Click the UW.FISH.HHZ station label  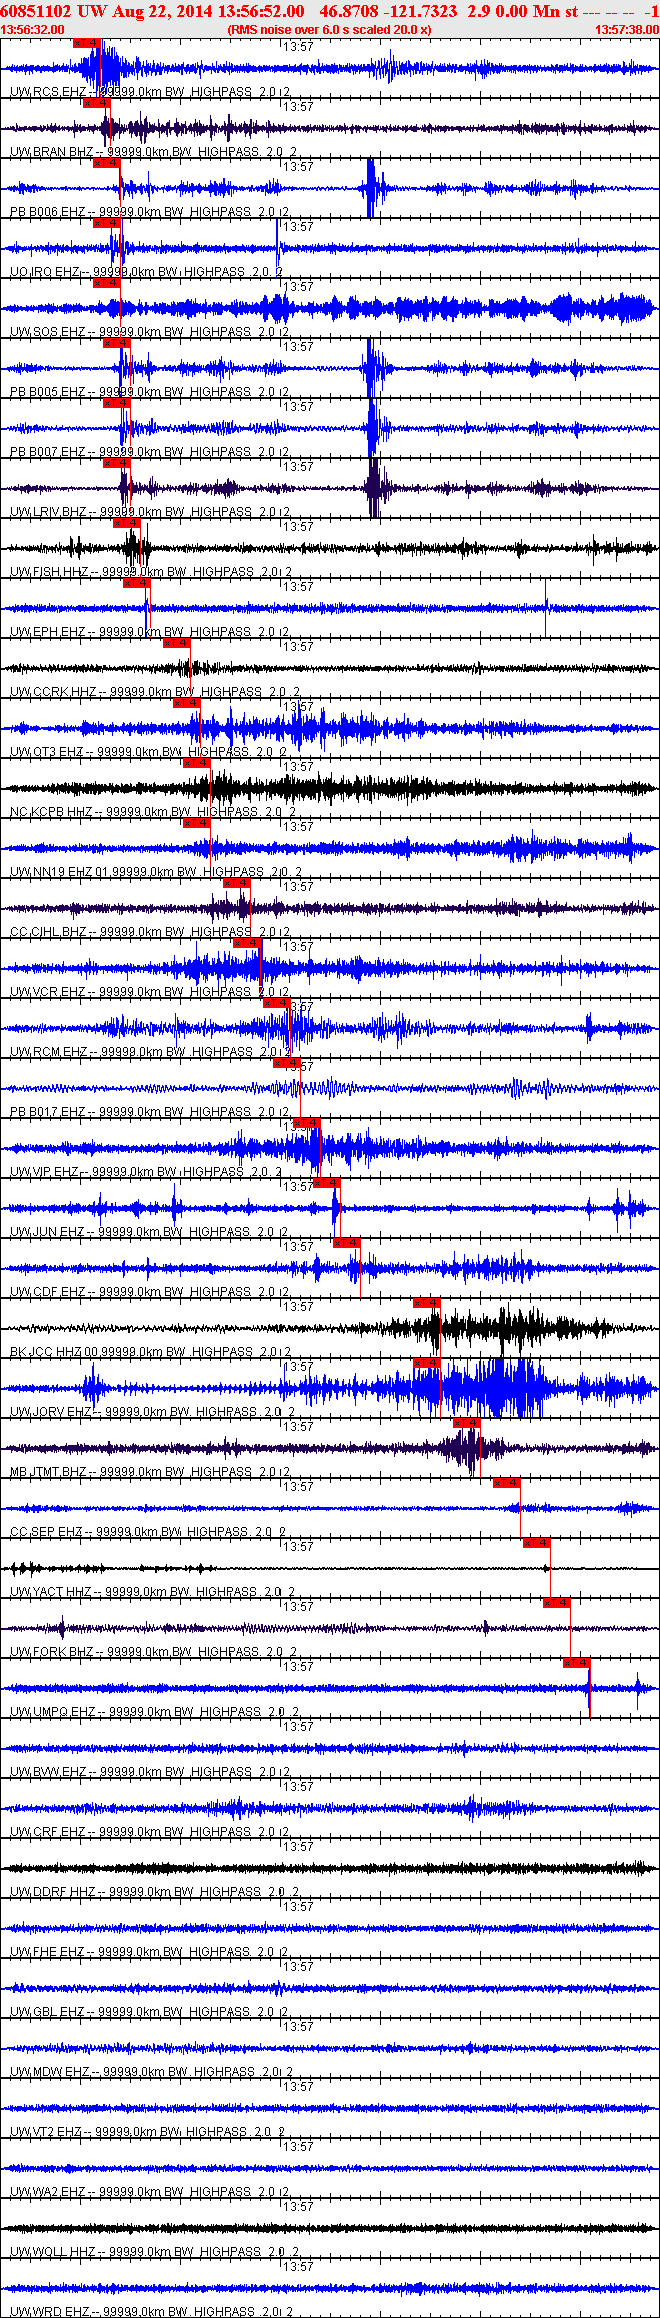click(x=50, y=572)
